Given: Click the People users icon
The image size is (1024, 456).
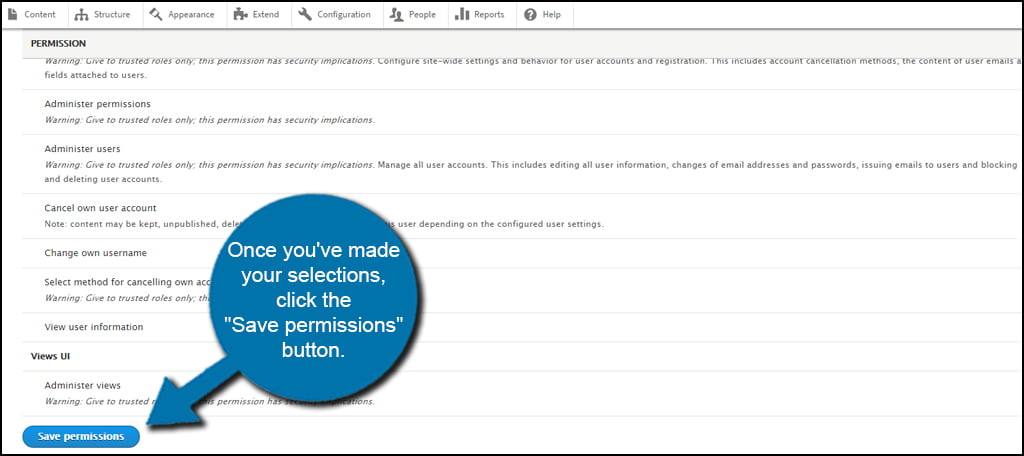Looking at the screenshot, I should [x=396, y=14].
